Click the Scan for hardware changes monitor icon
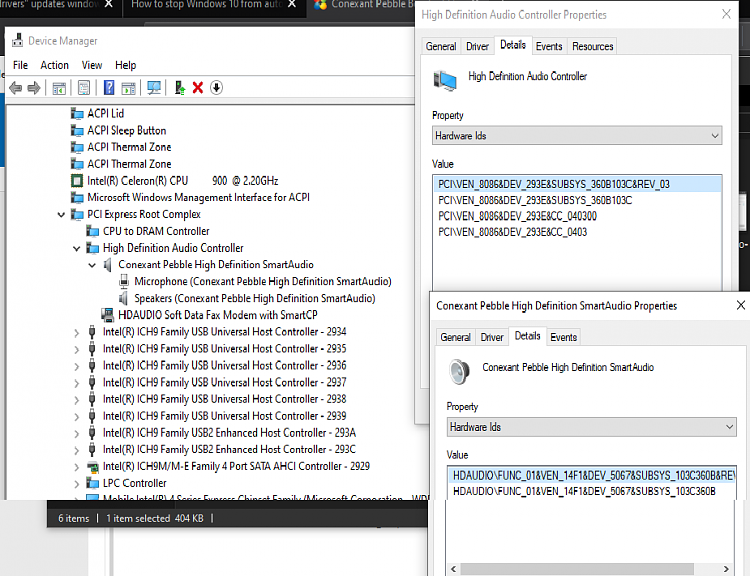Screen dimensions: 750x576 (x=154, y=88)
